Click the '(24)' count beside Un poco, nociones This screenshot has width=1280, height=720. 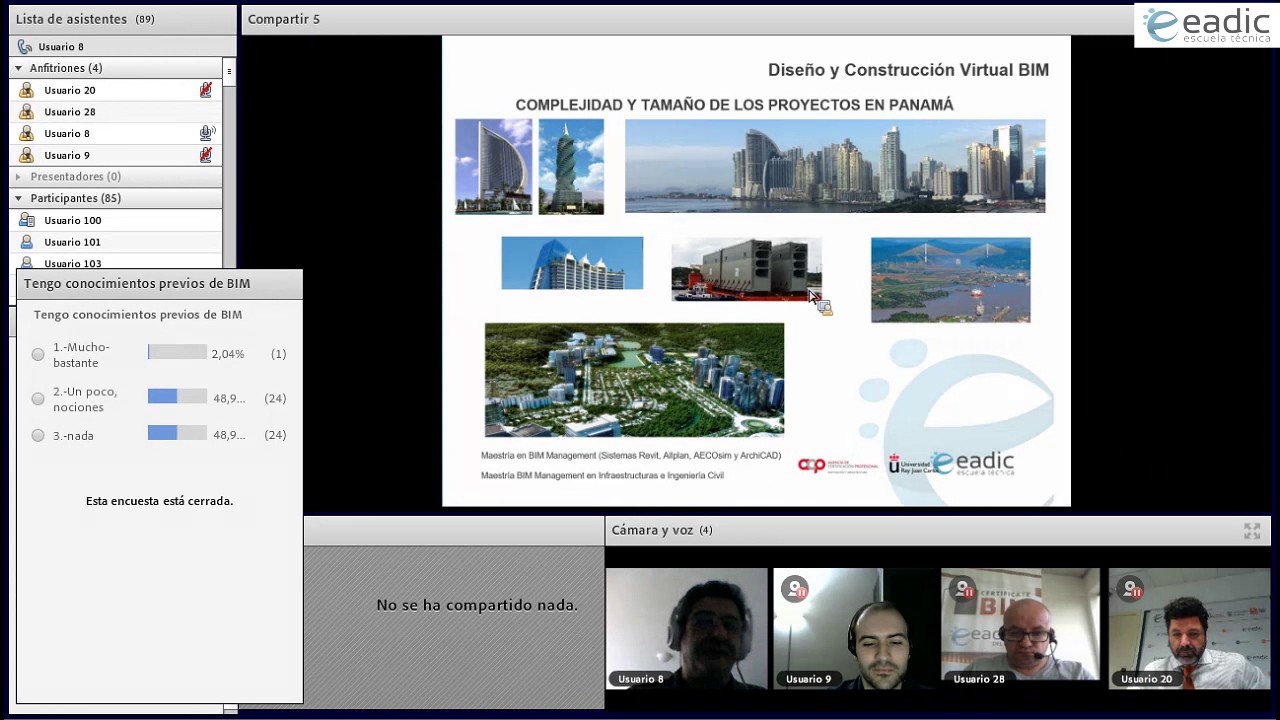tap(275, 398)
